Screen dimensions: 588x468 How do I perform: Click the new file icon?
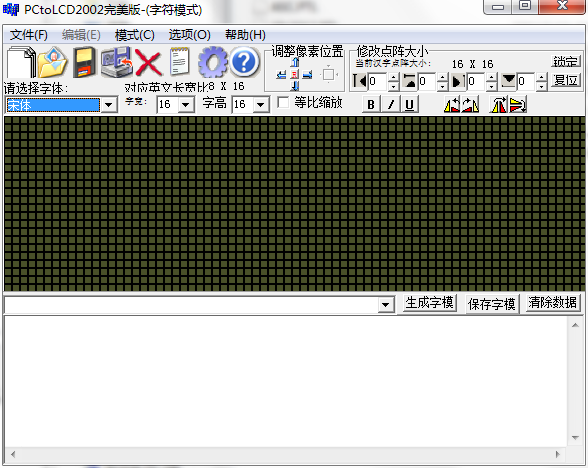[21, 62]
